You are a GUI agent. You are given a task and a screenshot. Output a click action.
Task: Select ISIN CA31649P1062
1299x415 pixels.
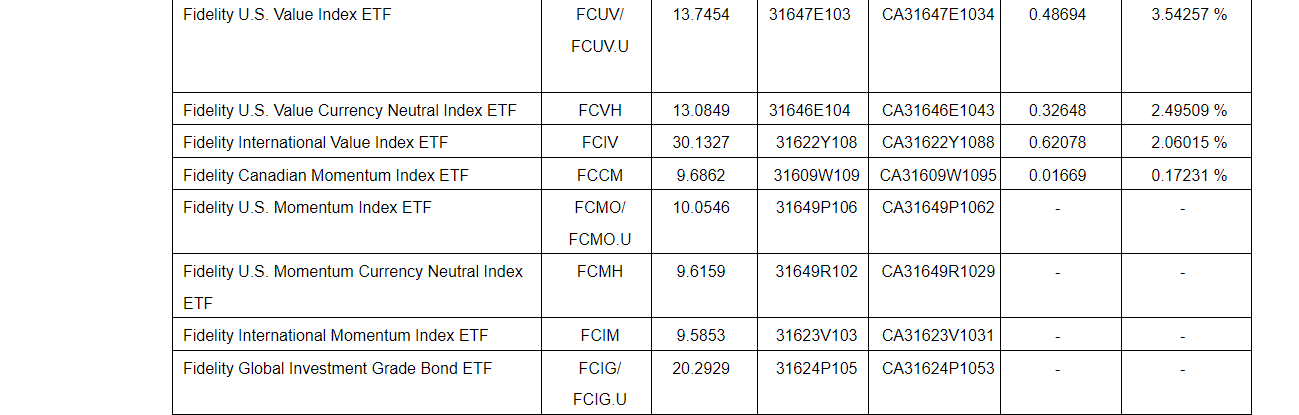[938, 208]
